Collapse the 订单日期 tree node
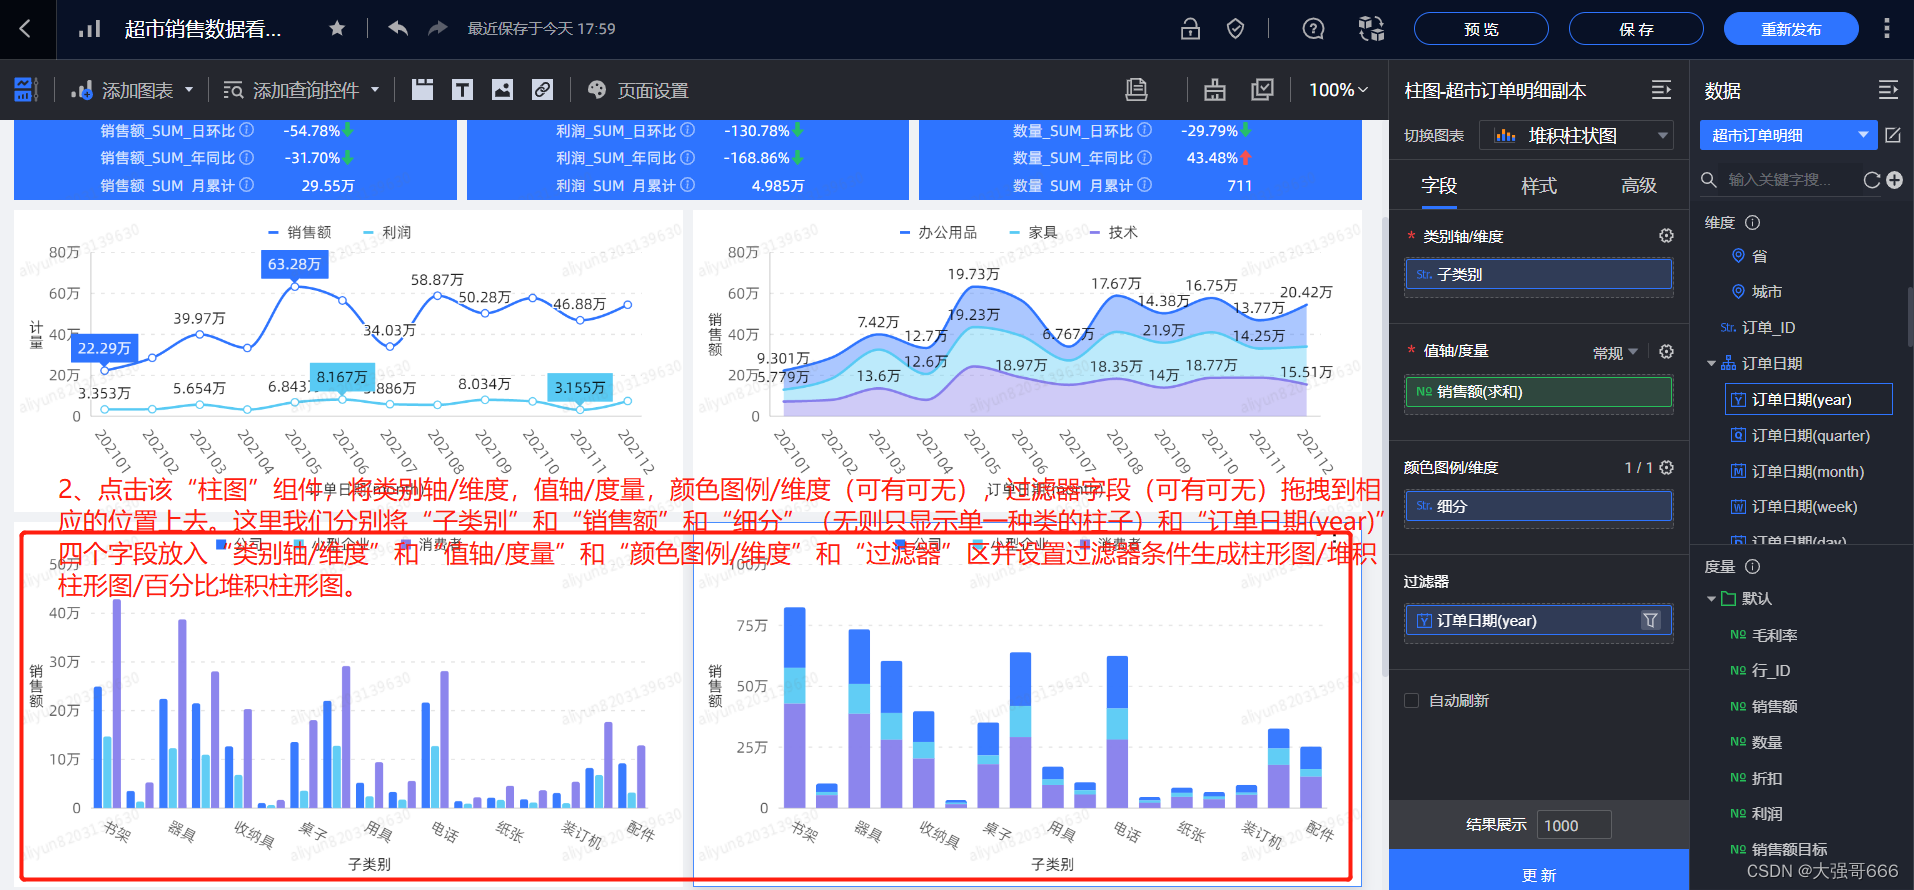 [1711, 364]
